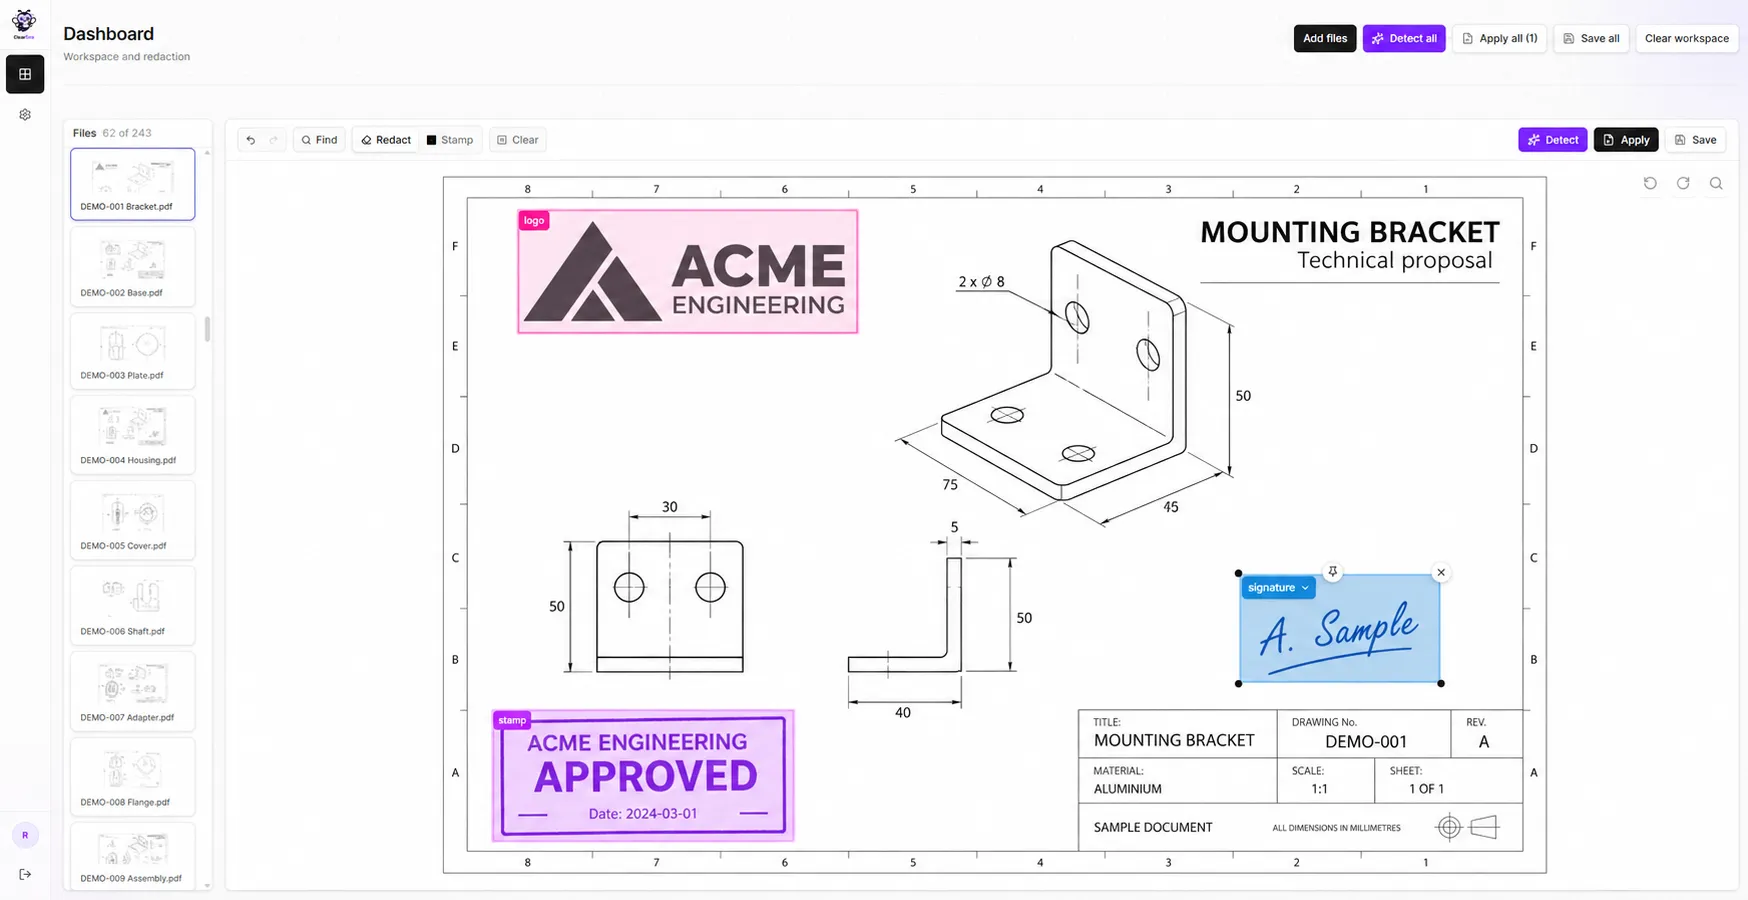Select the logo redaction tag
Screen dimensions: 1748x900
pyautogui.click(x=534, y=221)
